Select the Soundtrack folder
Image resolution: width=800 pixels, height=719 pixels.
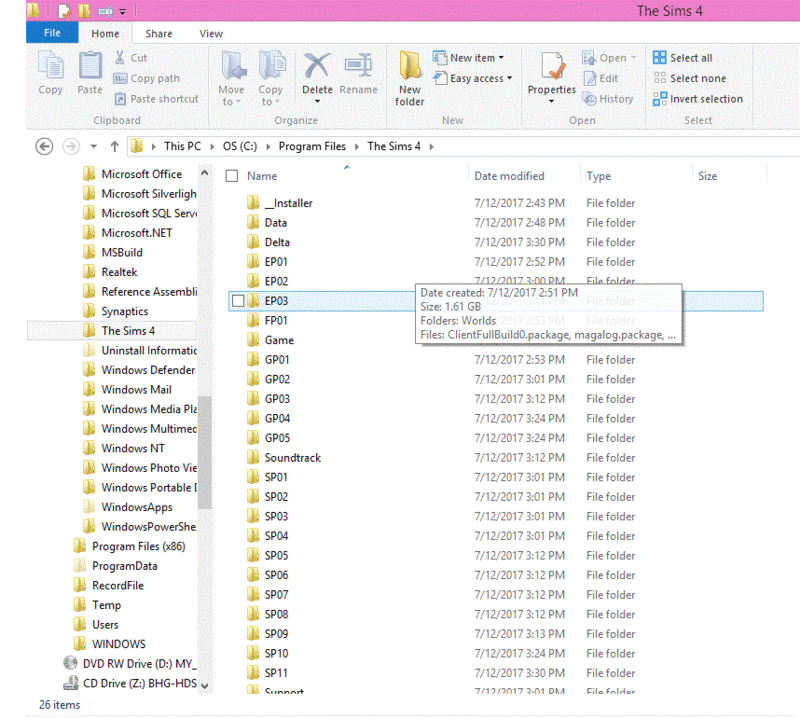pyautogui.click(x=292, y=458)
